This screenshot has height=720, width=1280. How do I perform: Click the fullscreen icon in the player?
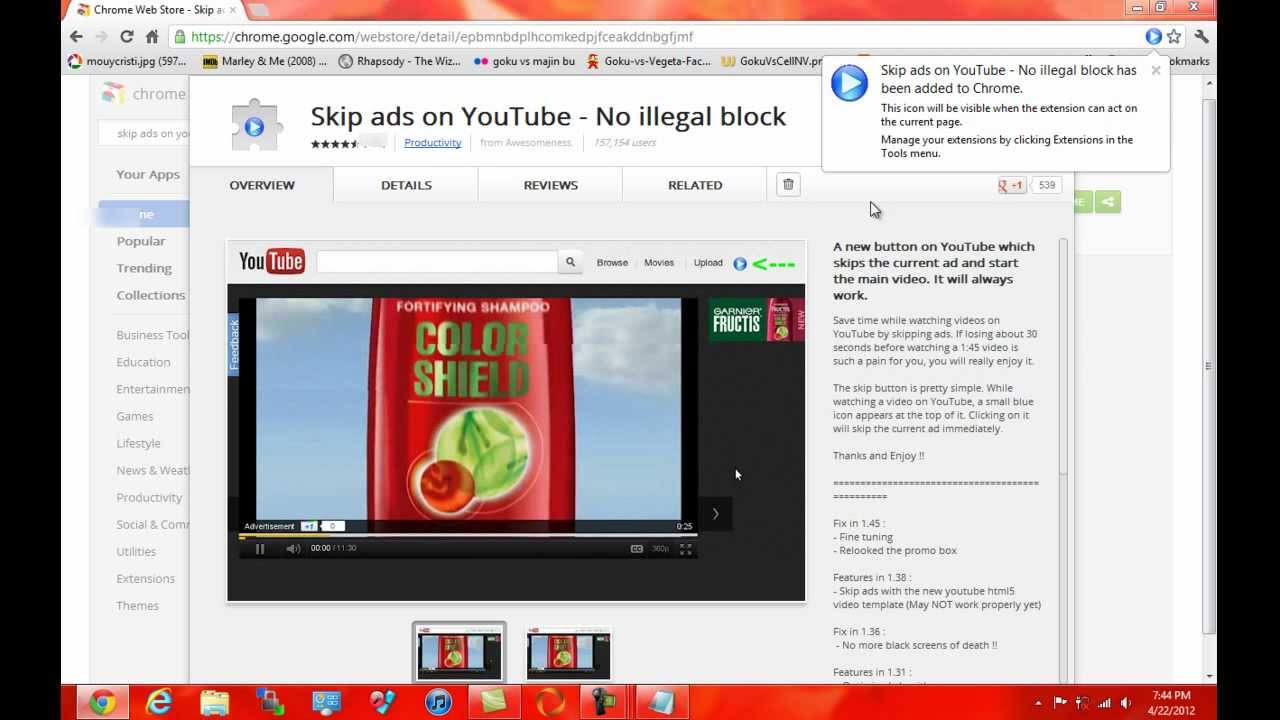(x=686, y=549)
